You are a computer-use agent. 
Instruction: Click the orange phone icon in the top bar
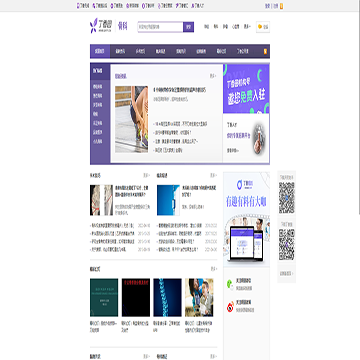coord(282,6)
